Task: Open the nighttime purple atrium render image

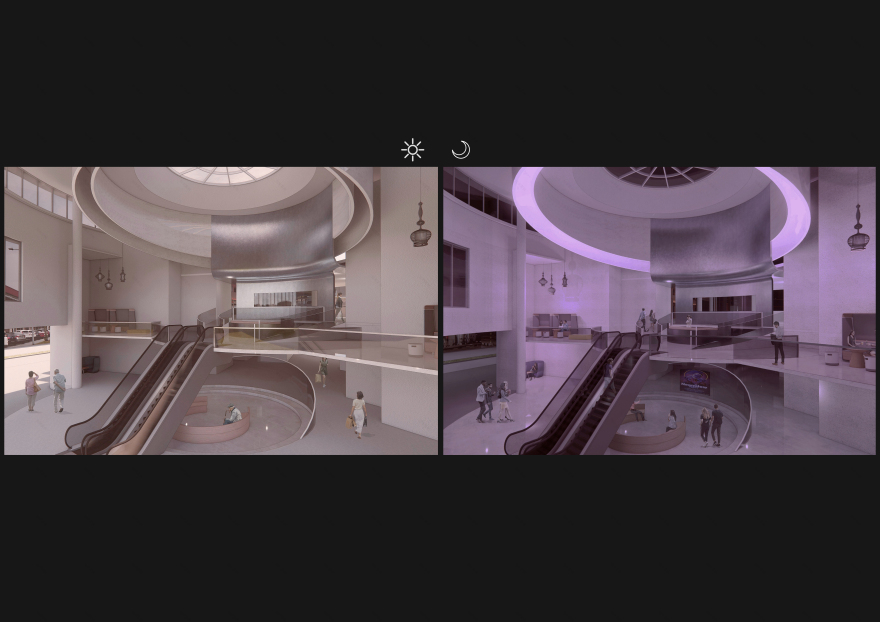Action: coord(659,310)
